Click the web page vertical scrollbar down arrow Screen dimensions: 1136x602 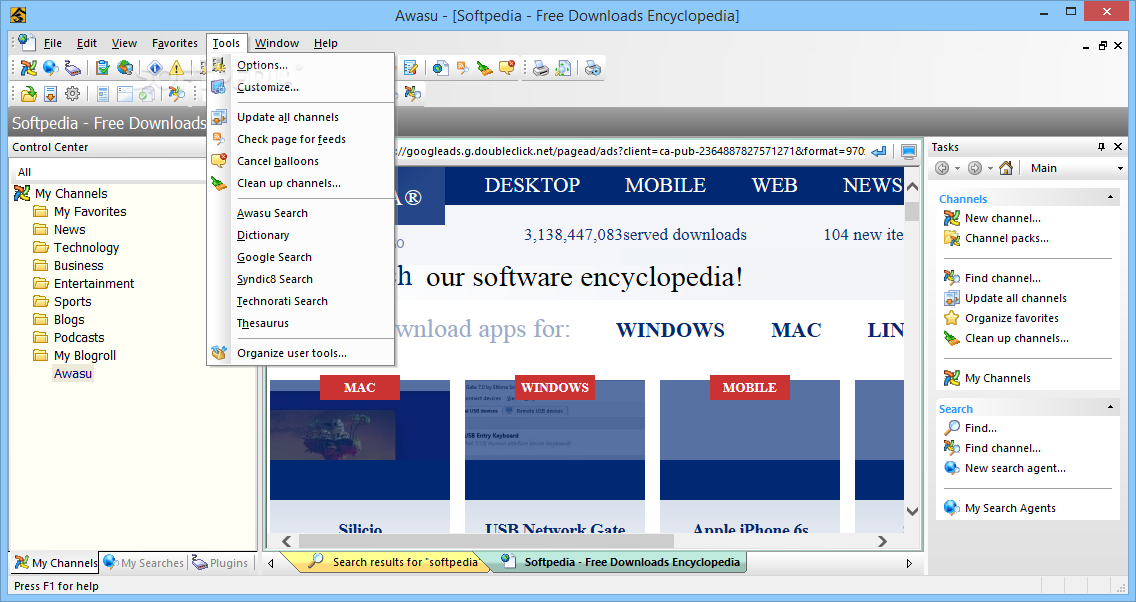912,511
